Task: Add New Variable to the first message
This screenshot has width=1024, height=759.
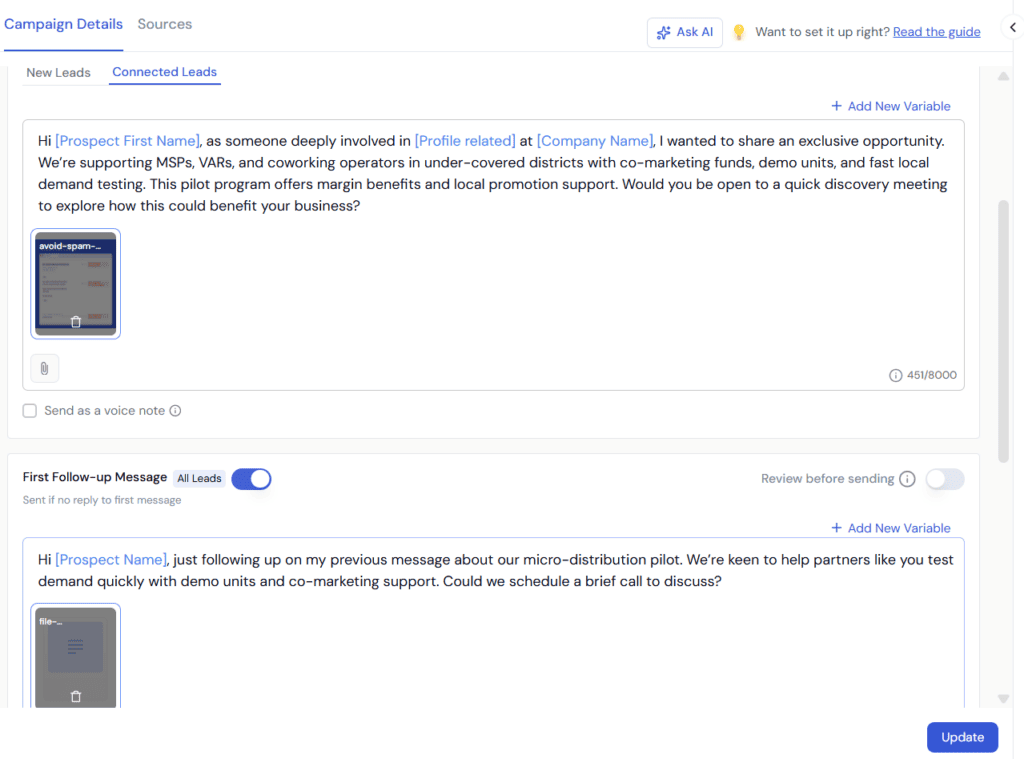Action: click(x=891, y=106)
